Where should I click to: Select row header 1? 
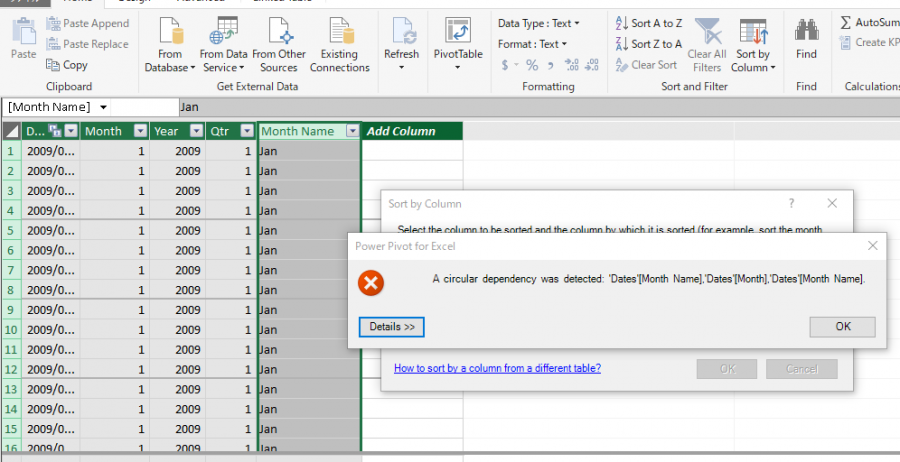[x=11, y=152]
